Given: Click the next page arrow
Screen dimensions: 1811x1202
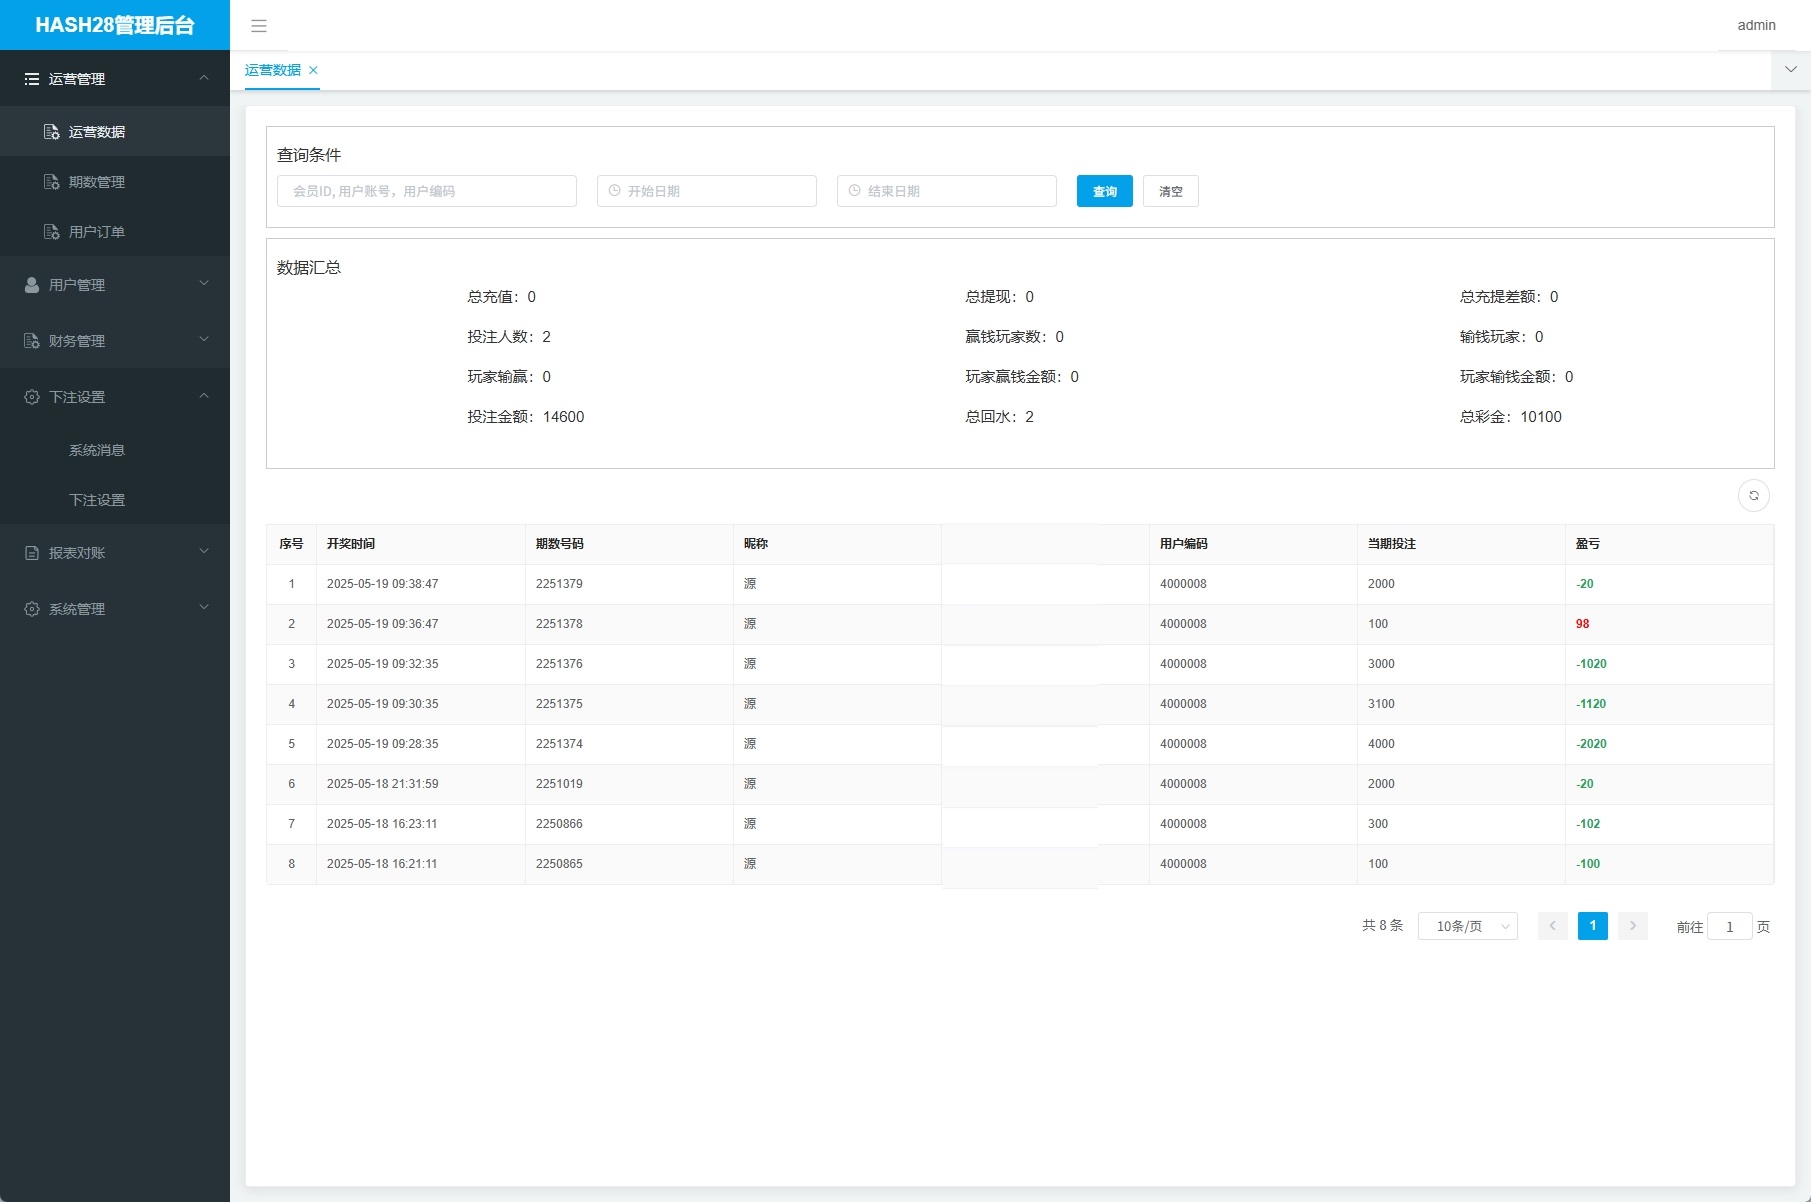Looking at the screenshot, I should click(x=1632, y=926).
